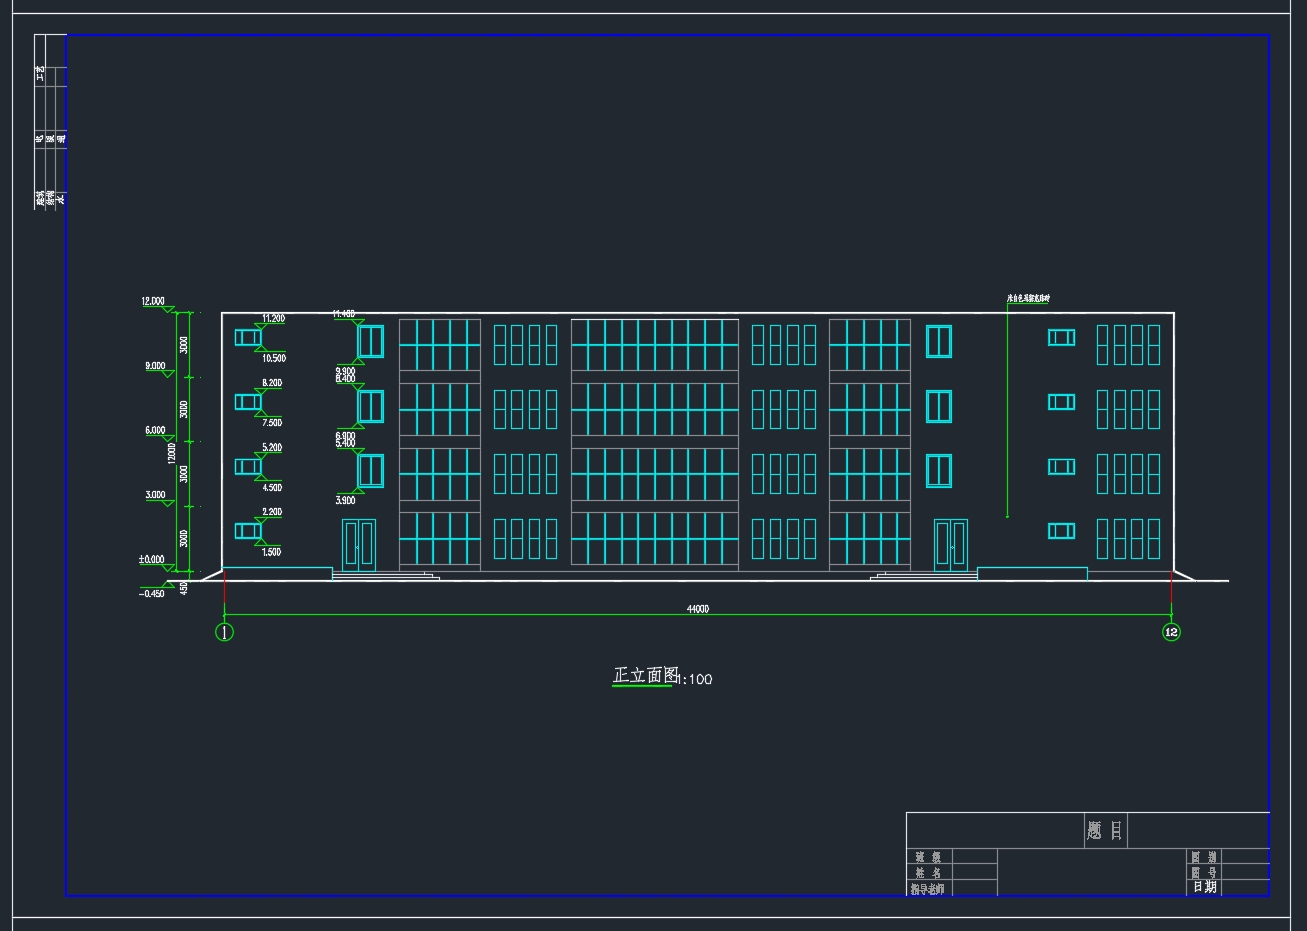The image size is (1307, 931).
Task: Select the -0.450 ground elevation marker
Action: (152, 594)
